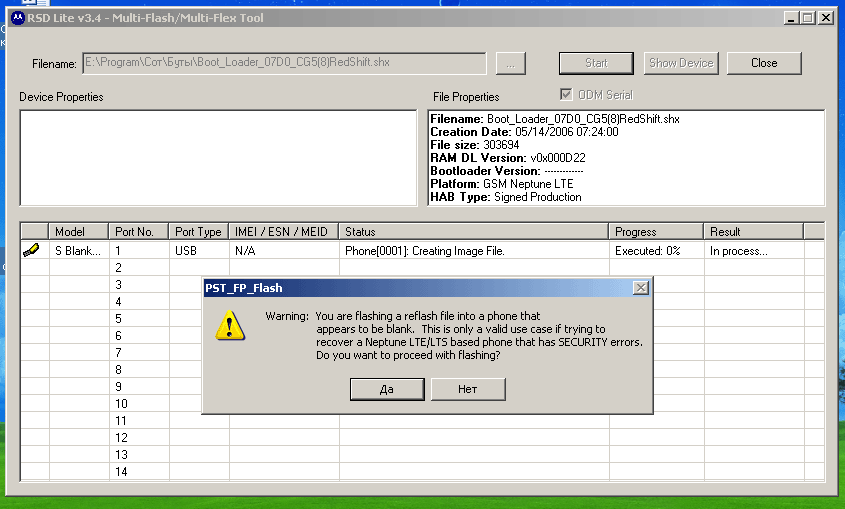Click the Filename path input field
Screen dimensions: 845x509
(285, 63)
